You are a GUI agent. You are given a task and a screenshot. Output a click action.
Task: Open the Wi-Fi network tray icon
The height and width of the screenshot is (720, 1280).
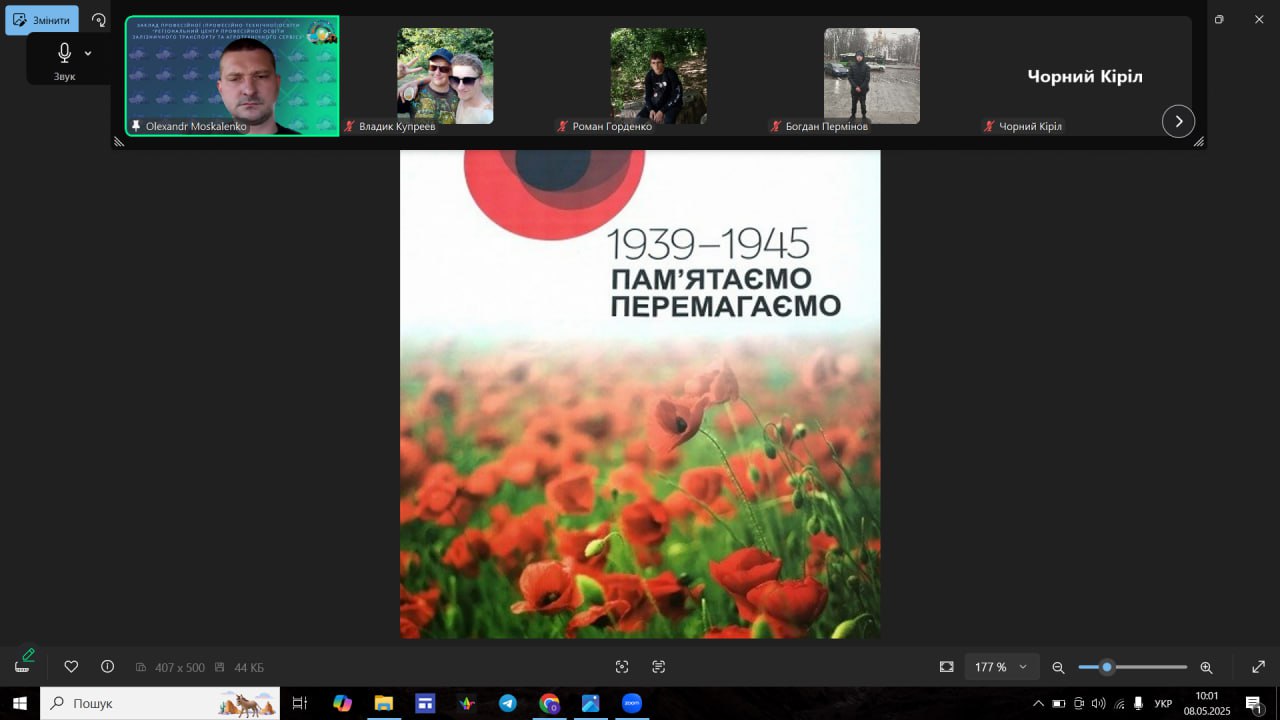tap(1119, 703)
